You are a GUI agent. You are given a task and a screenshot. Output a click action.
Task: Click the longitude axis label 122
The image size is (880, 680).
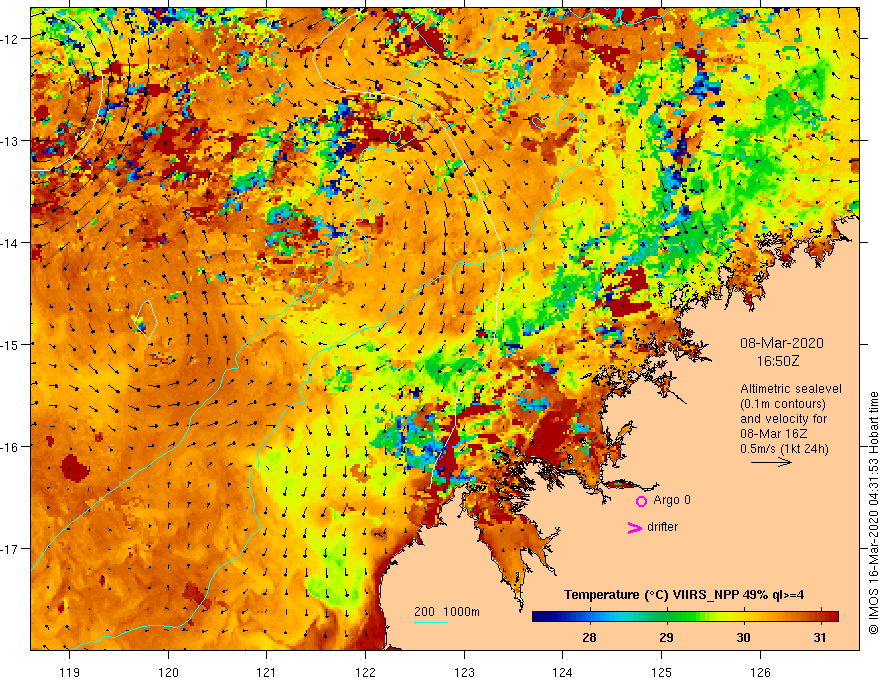[x=365, y=672]
